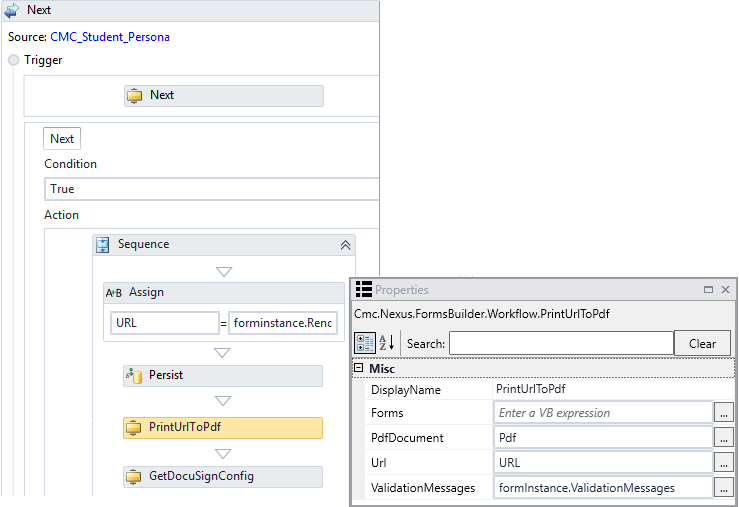Click the Persist activity icon
Image resolution: width=739 pixels, height=507 pixels.
pyautogui.click(x=134, y=375)
